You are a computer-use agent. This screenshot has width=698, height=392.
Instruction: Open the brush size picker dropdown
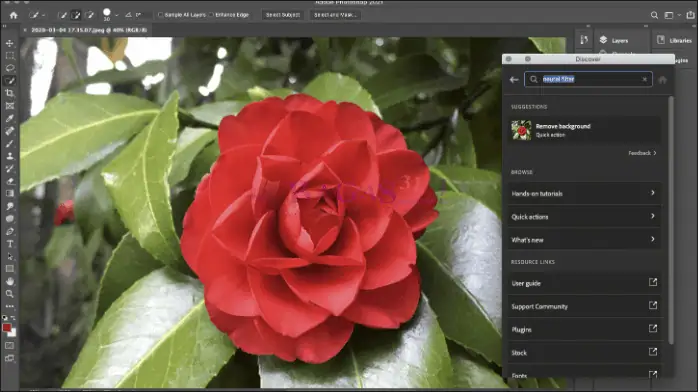(x=117, y=15)
